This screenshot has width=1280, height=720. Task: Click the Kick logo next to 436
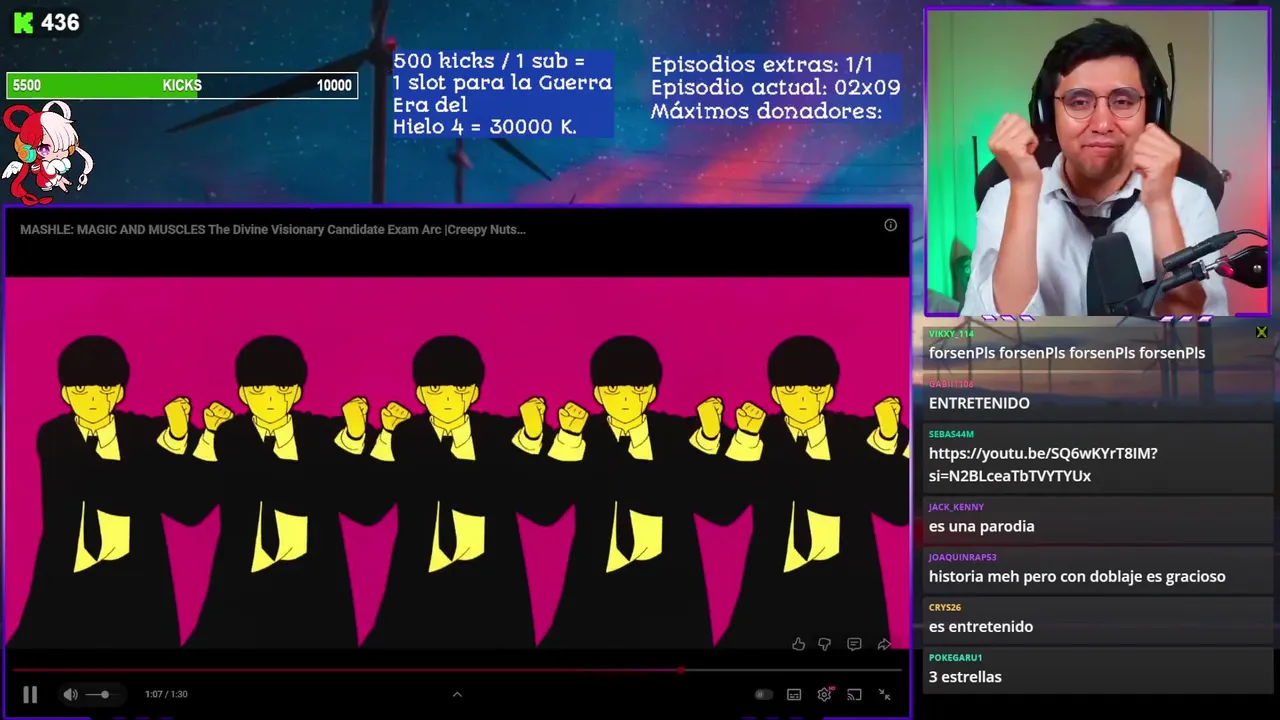[x=23, y=22]
